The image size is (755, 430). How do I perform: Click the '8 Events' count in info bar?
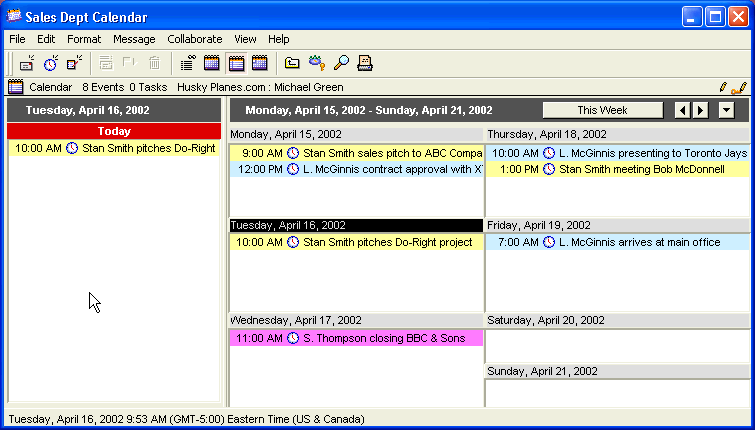pos(103,88)
